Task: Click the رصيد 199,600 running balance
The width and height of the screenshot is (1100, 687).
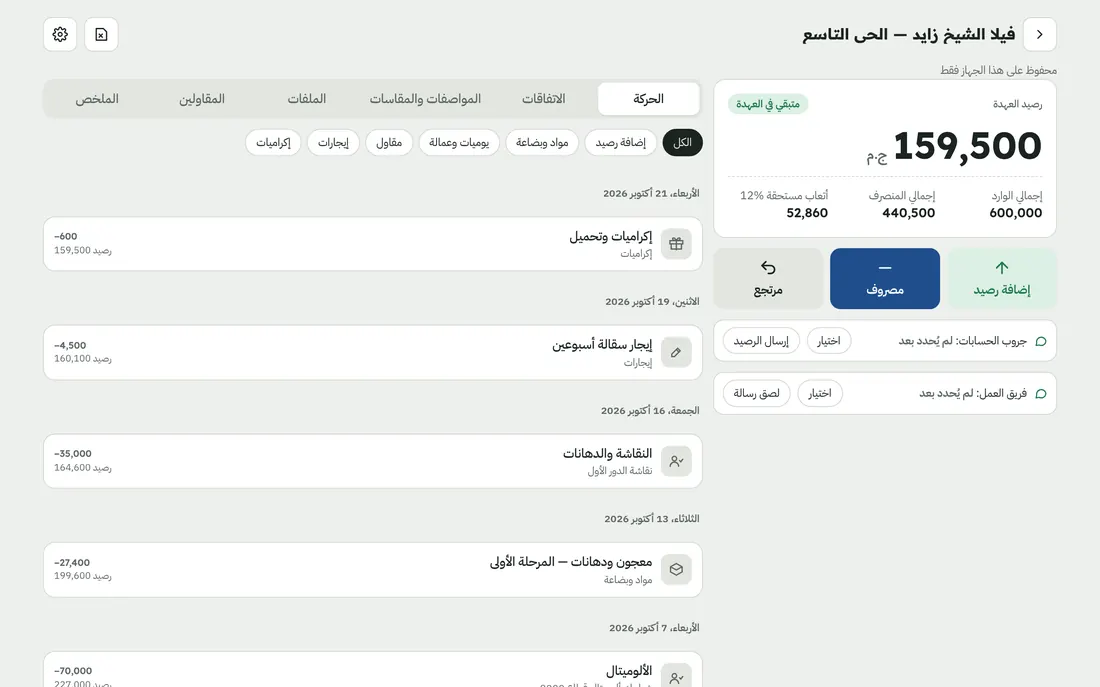Action: (x=83, y=576)
